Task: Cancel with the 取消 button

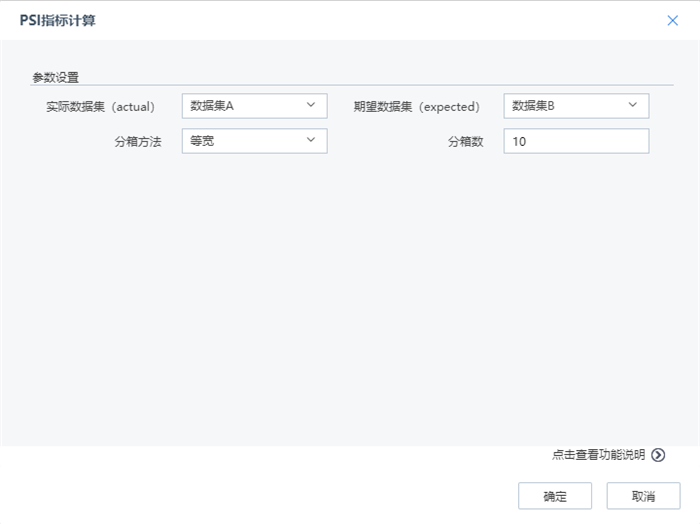Action: [643, 496]
